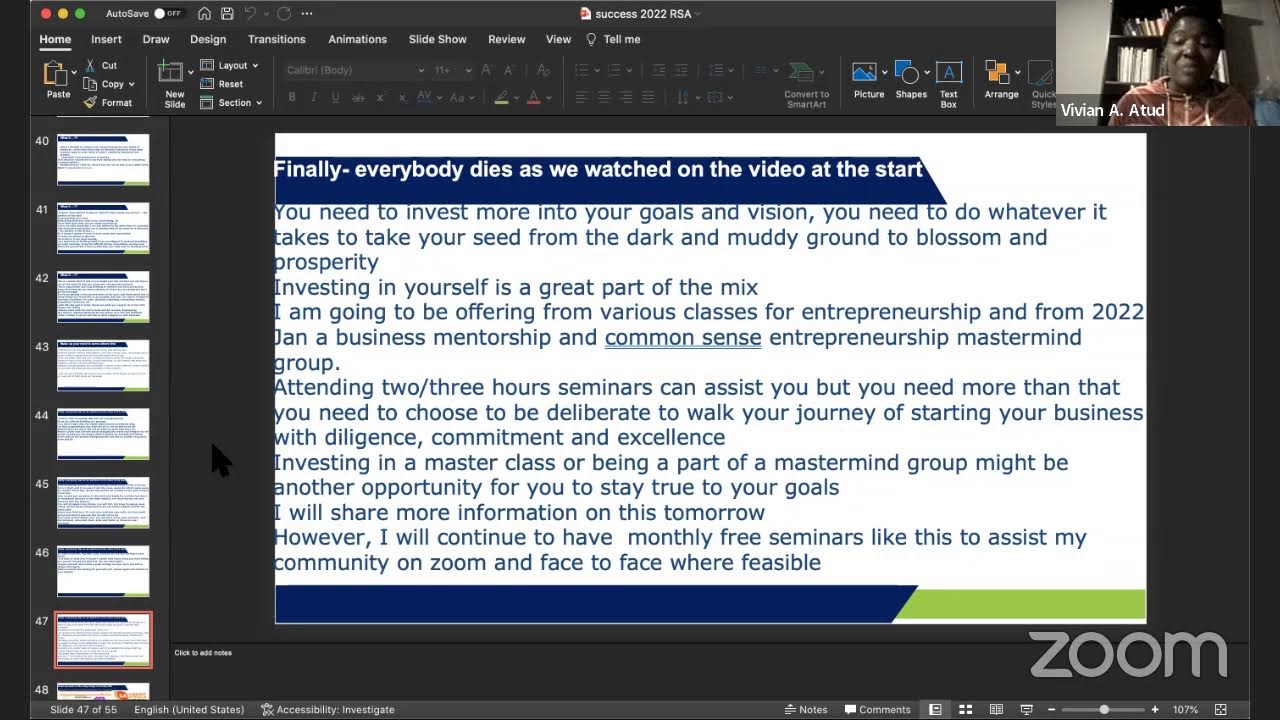
Task: Open the Transitions tab
Action: pyautogui.click(x=277, y=39)
